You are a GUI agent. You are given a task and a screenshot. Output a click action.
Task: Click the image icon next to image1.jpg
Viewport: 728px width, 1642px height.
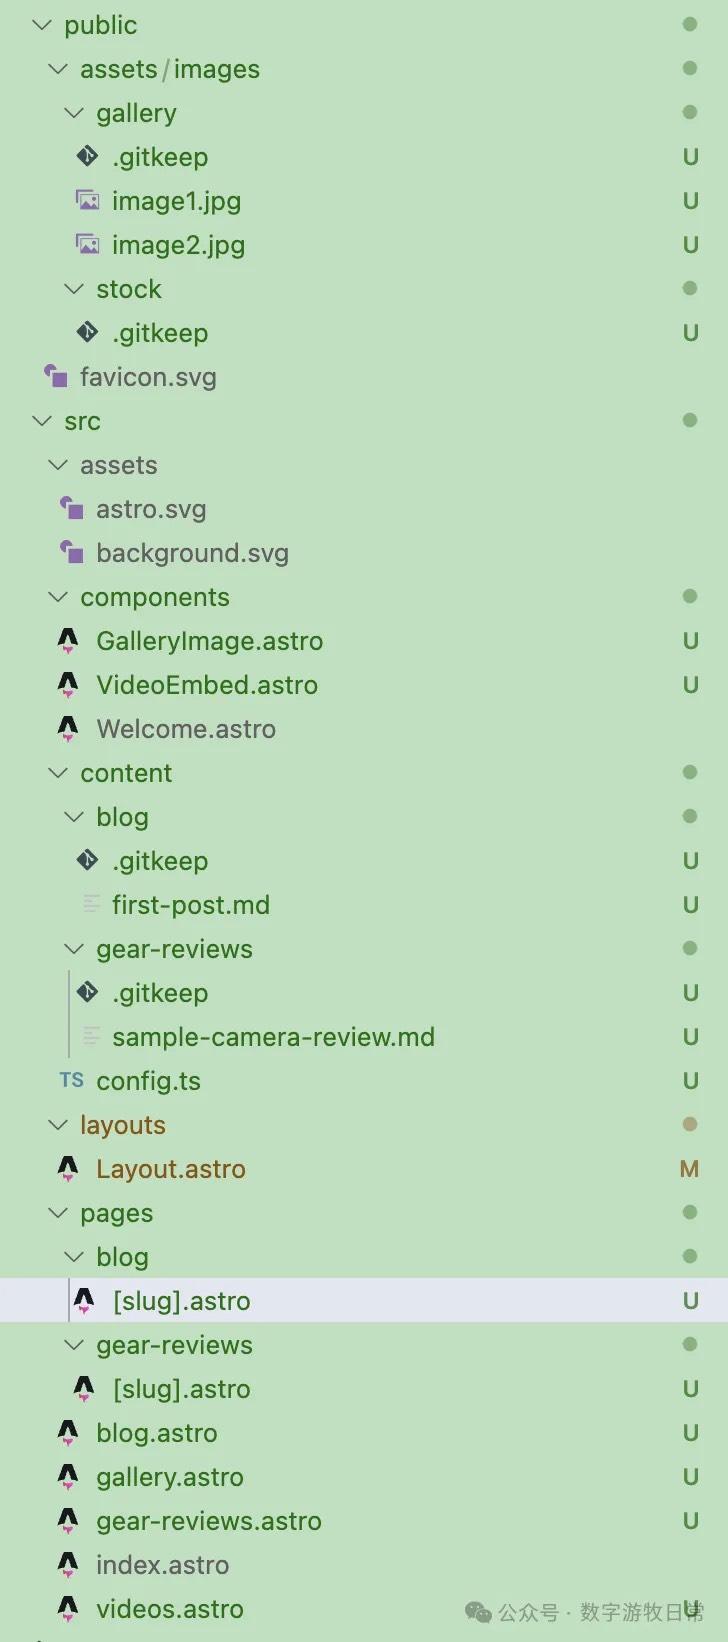point(88,200)
